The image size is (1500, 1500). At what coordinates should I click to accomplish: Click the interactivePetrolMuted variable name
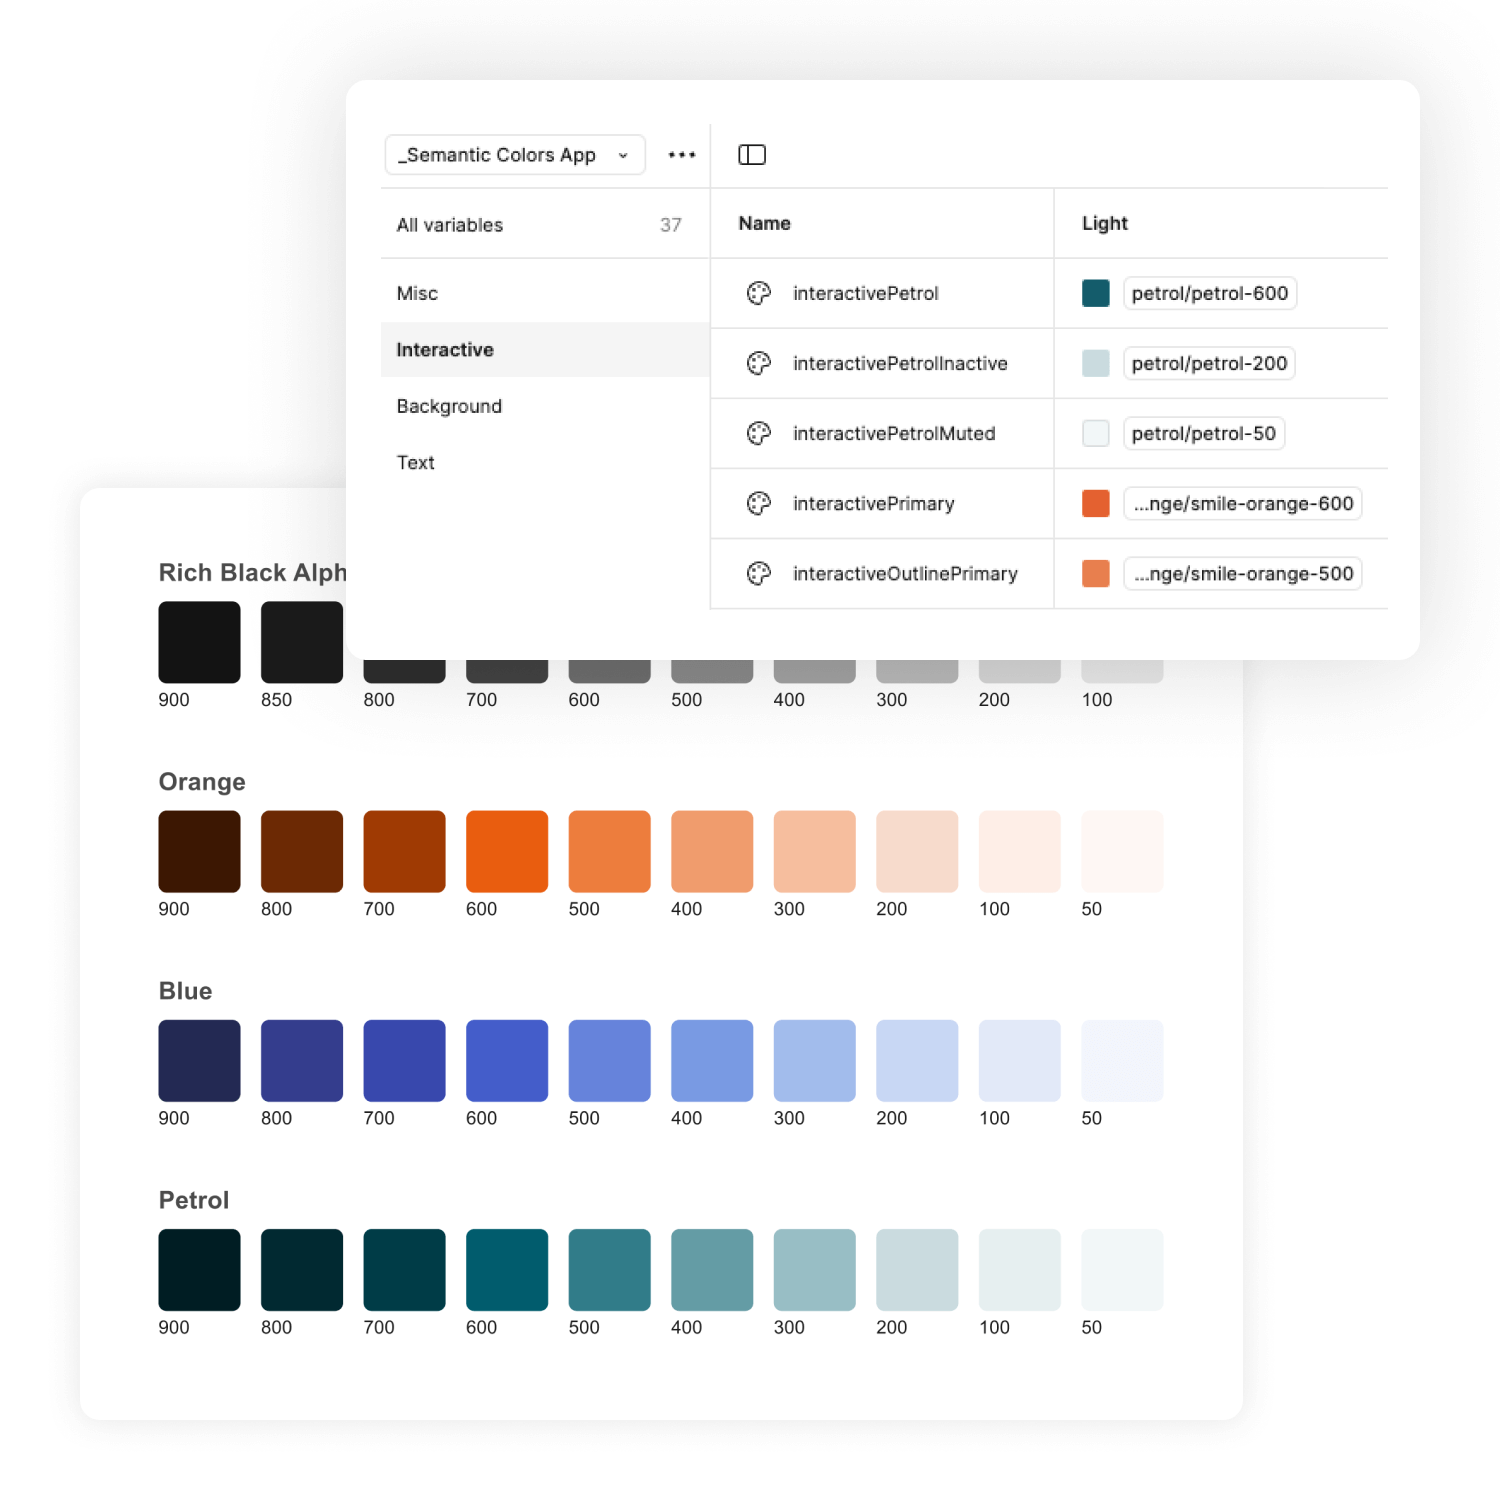(x=894, y=433)
